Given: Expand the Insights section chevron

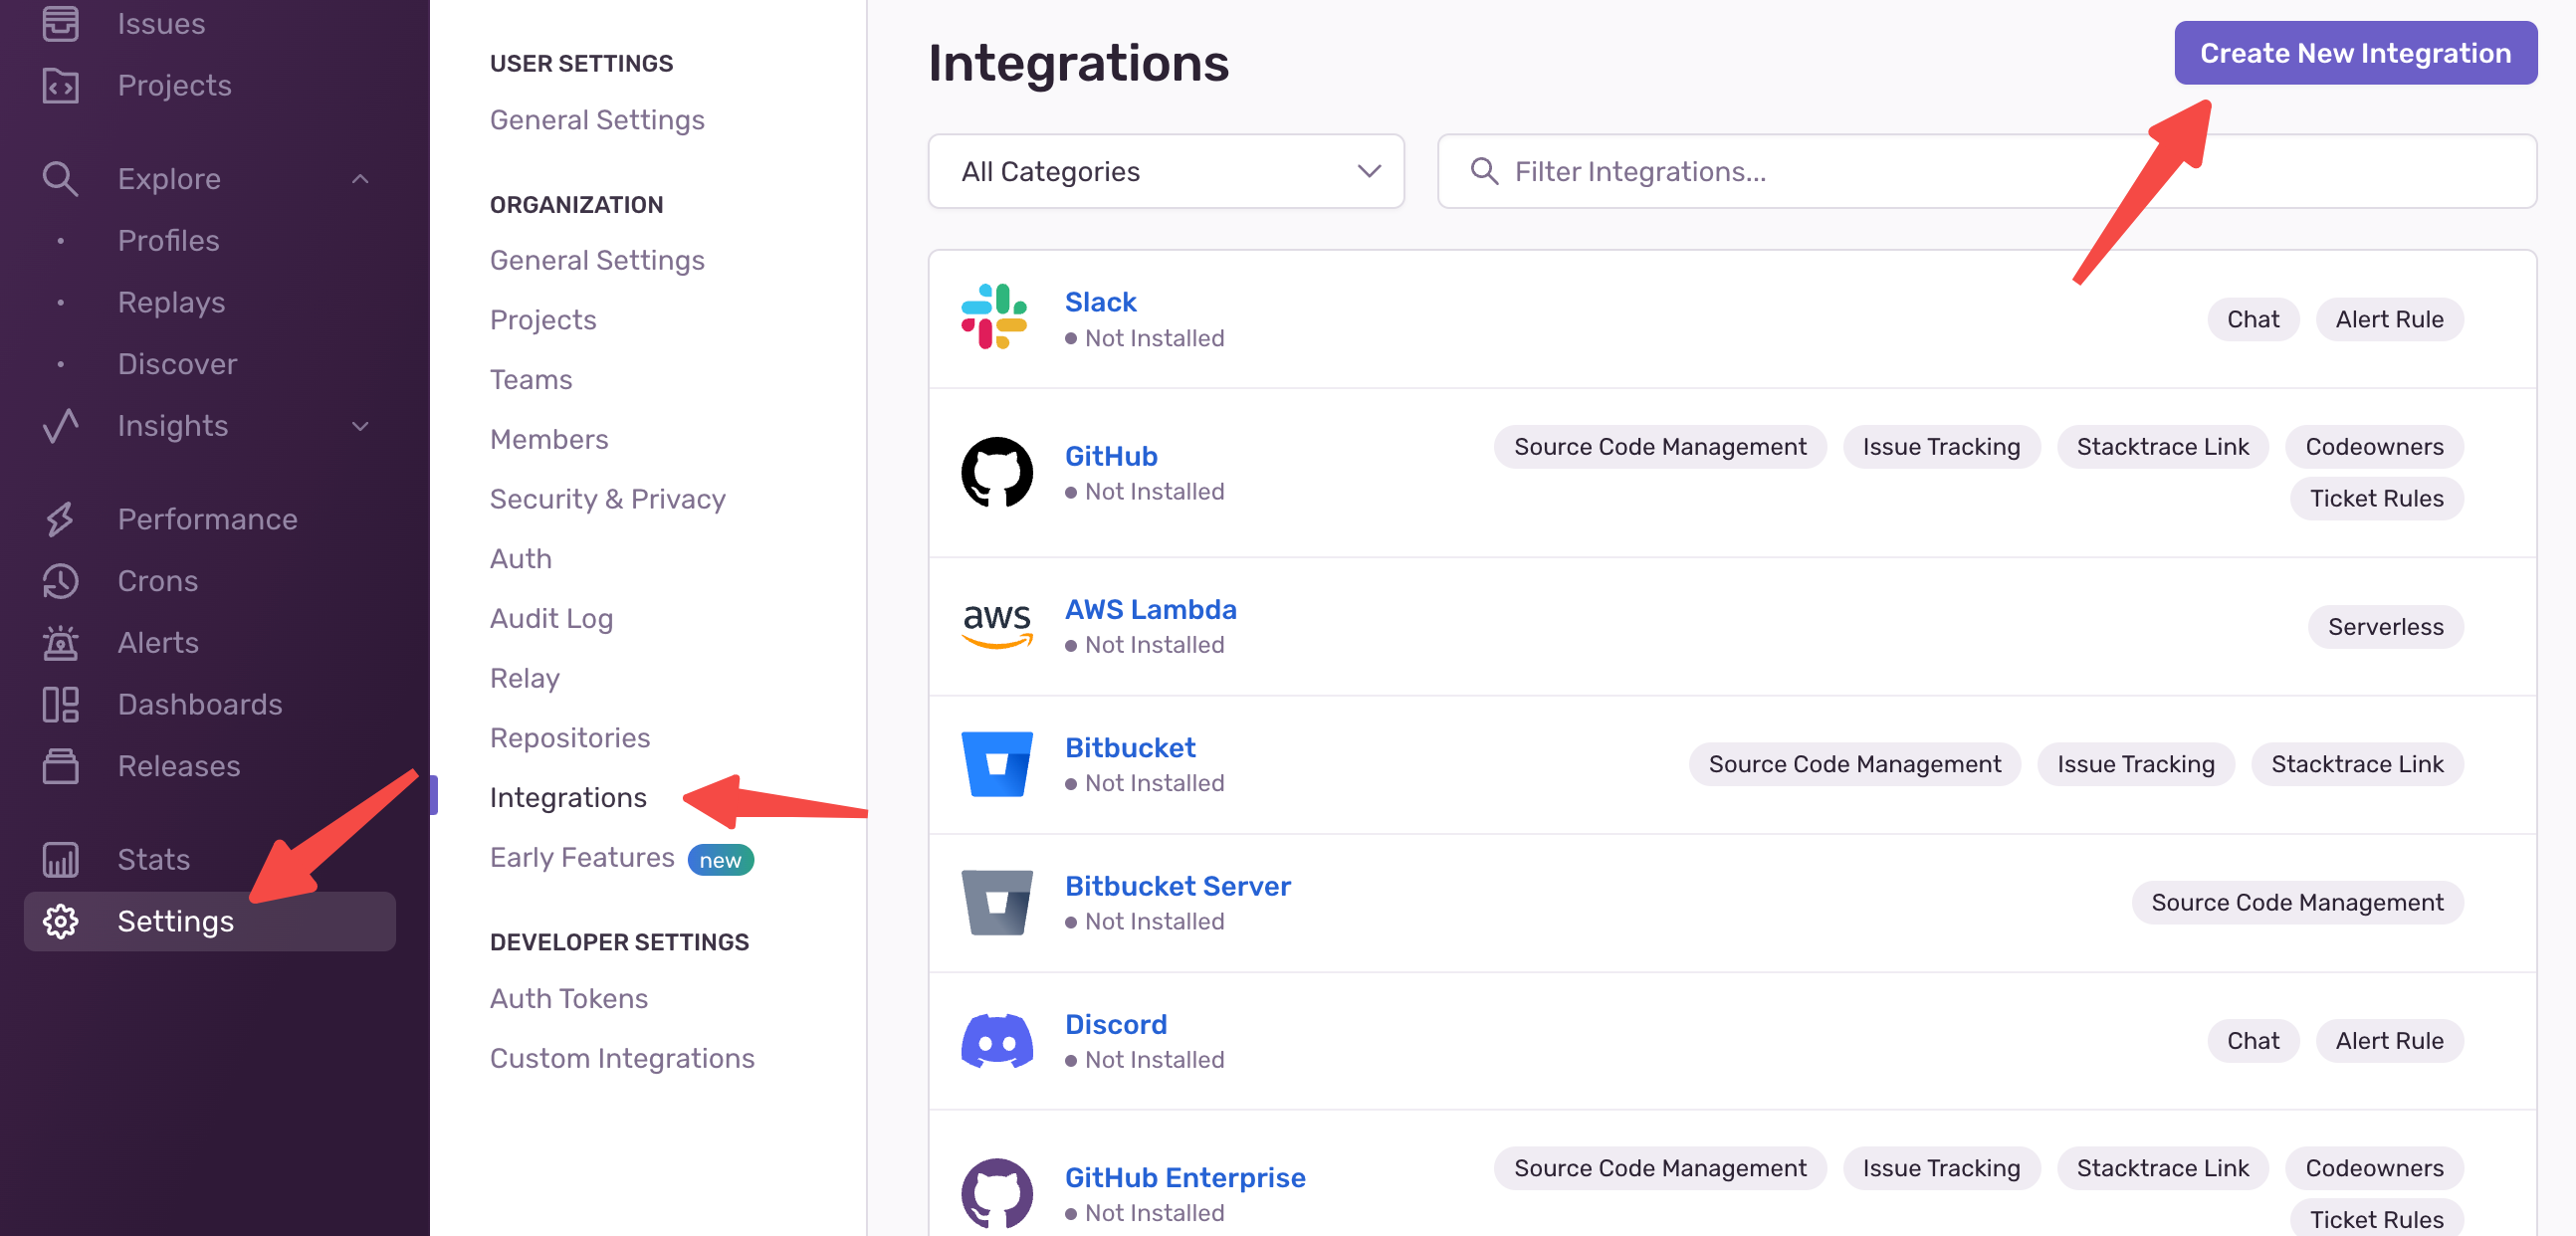Looking at the screenshot, I should click(x=361, y=426).
